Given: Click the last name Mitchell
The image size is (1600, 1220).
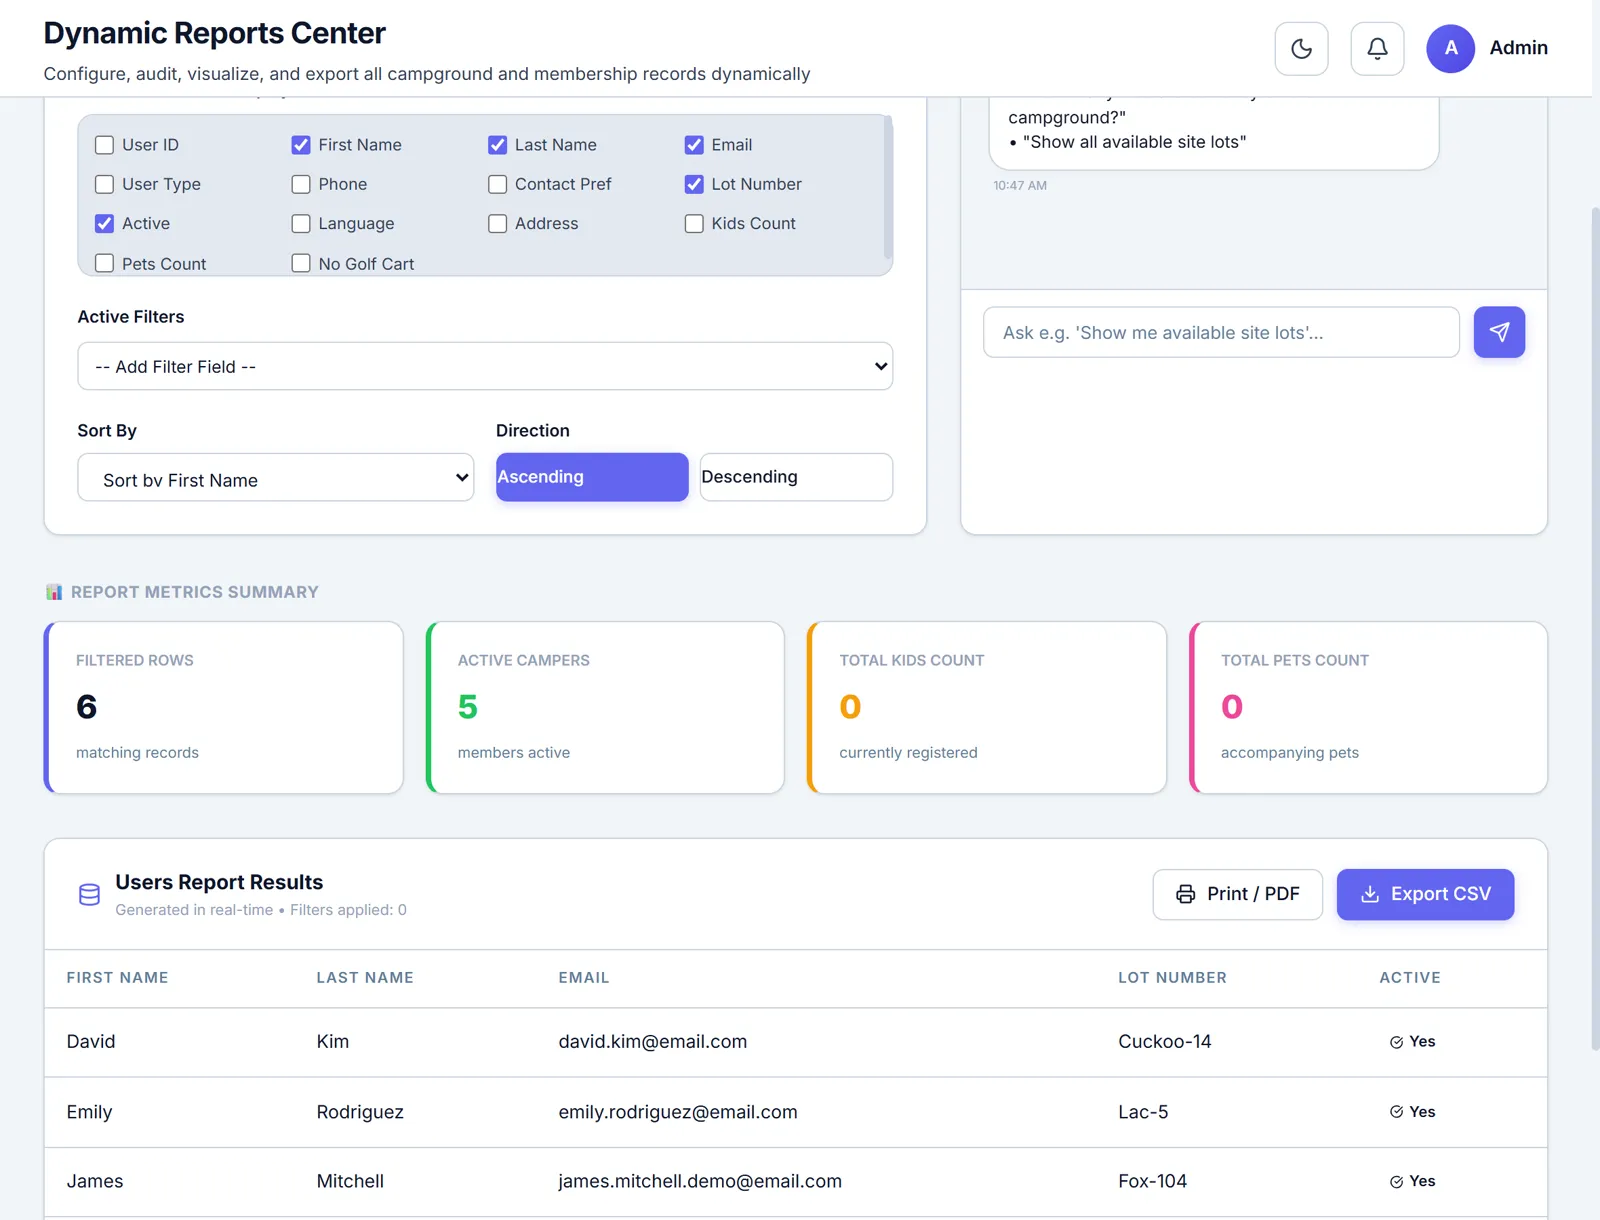Looking at the screenshot, I should tap(350, 1182).
